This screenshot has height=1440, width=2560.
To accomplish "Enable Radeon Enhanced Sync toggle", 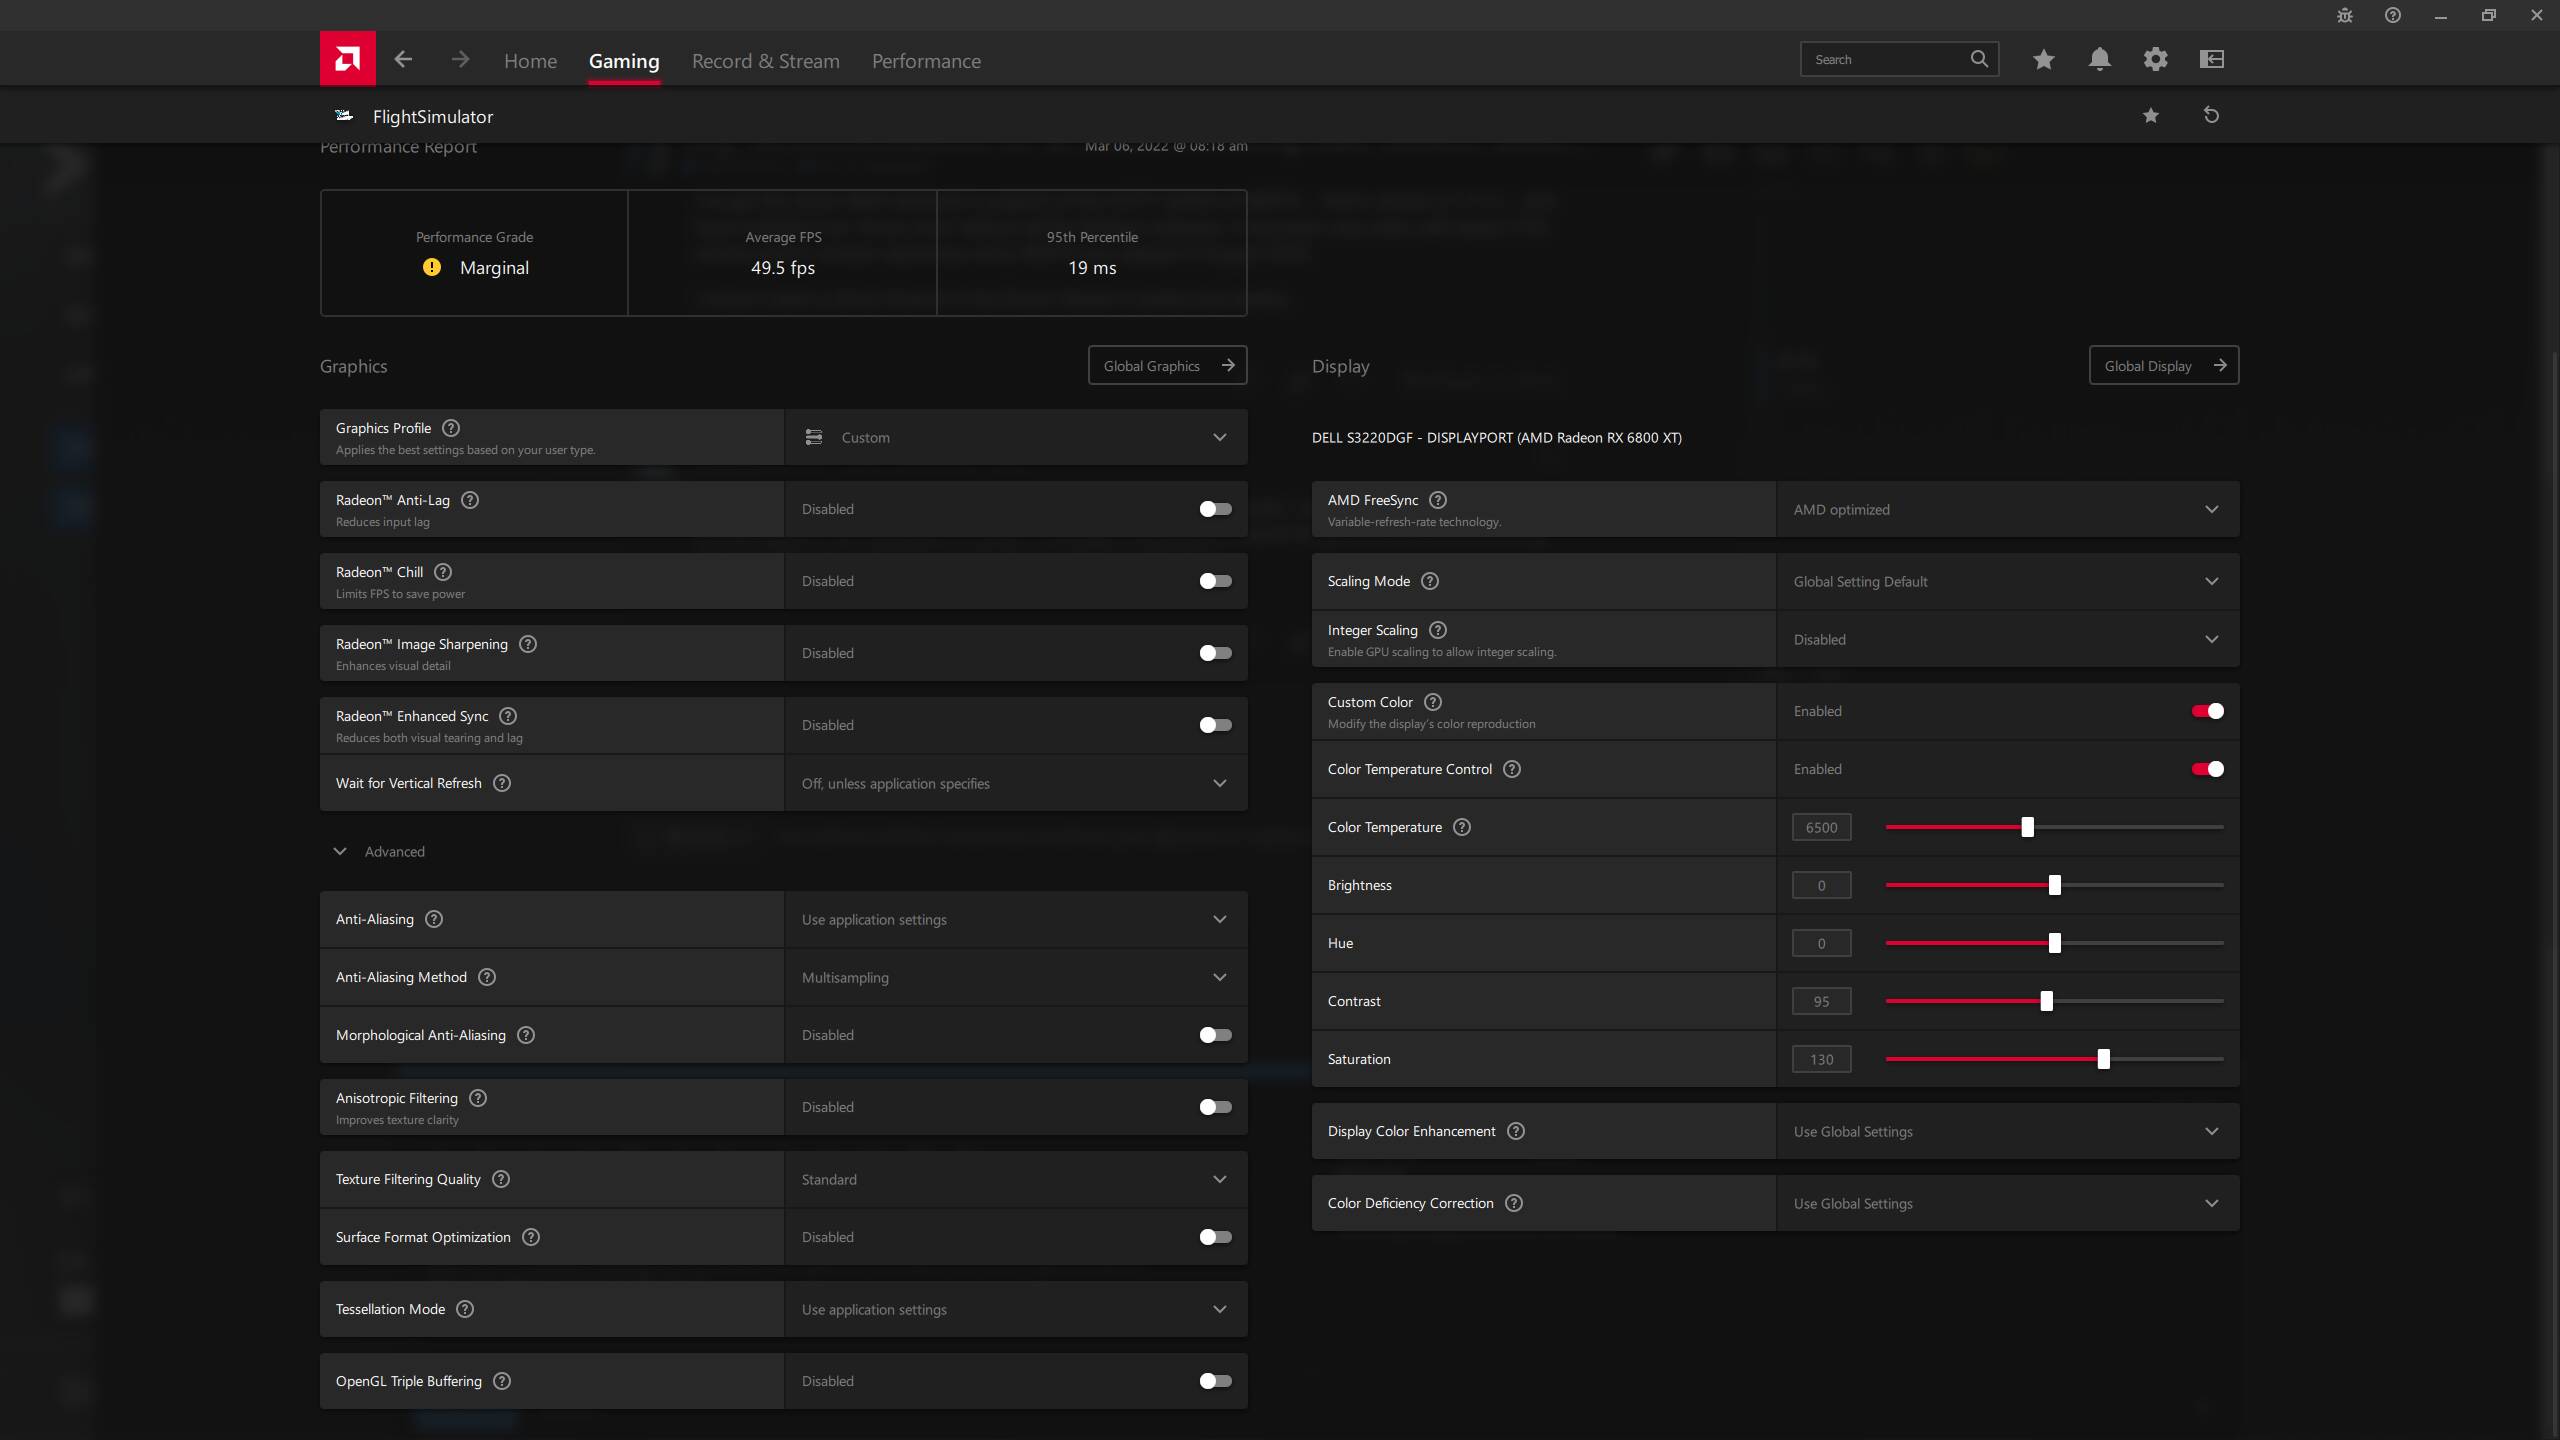I will pyautogui.click(x=1215, y=725).
